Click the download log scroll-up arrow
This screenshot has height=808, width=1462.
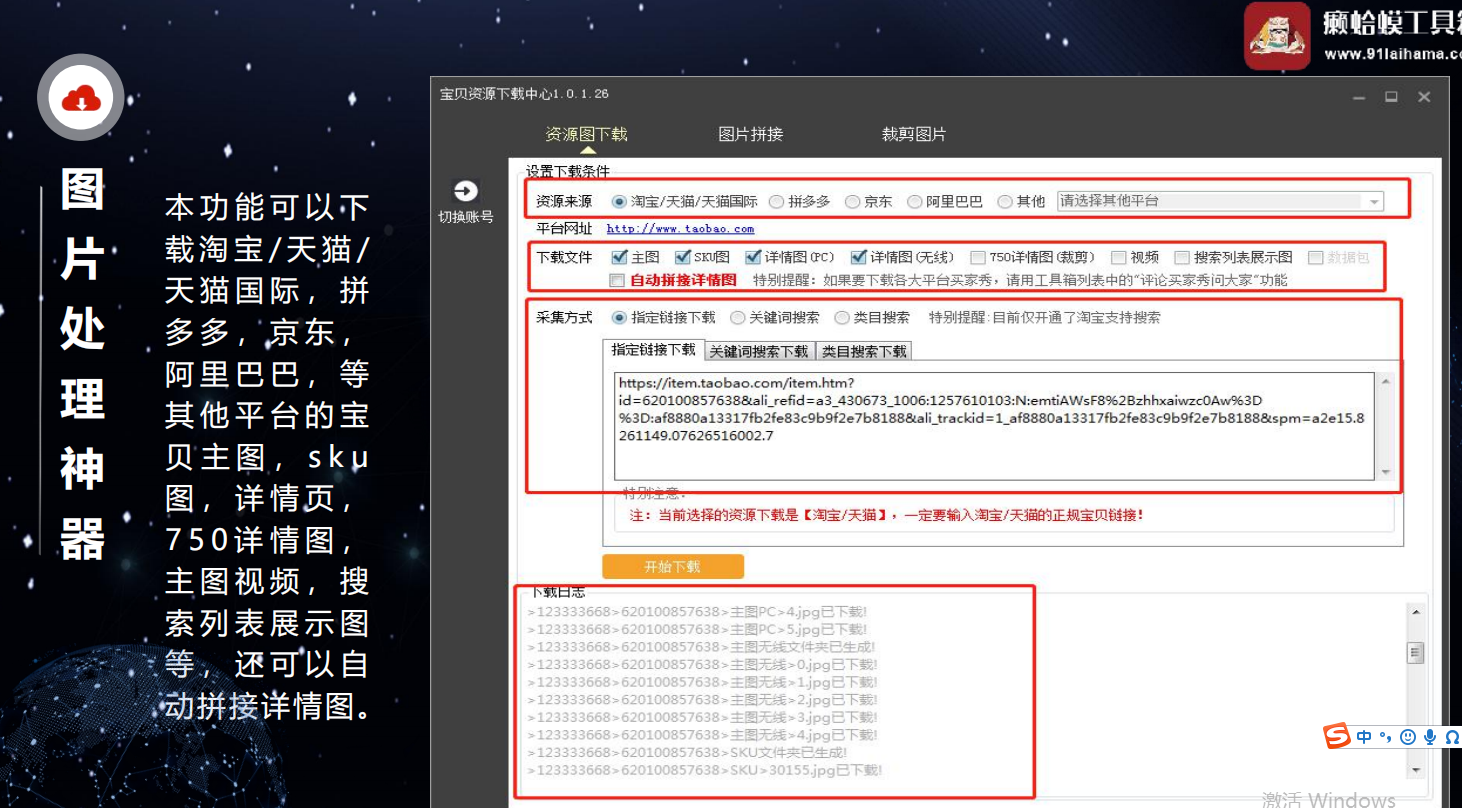[x=1415, y=612]
